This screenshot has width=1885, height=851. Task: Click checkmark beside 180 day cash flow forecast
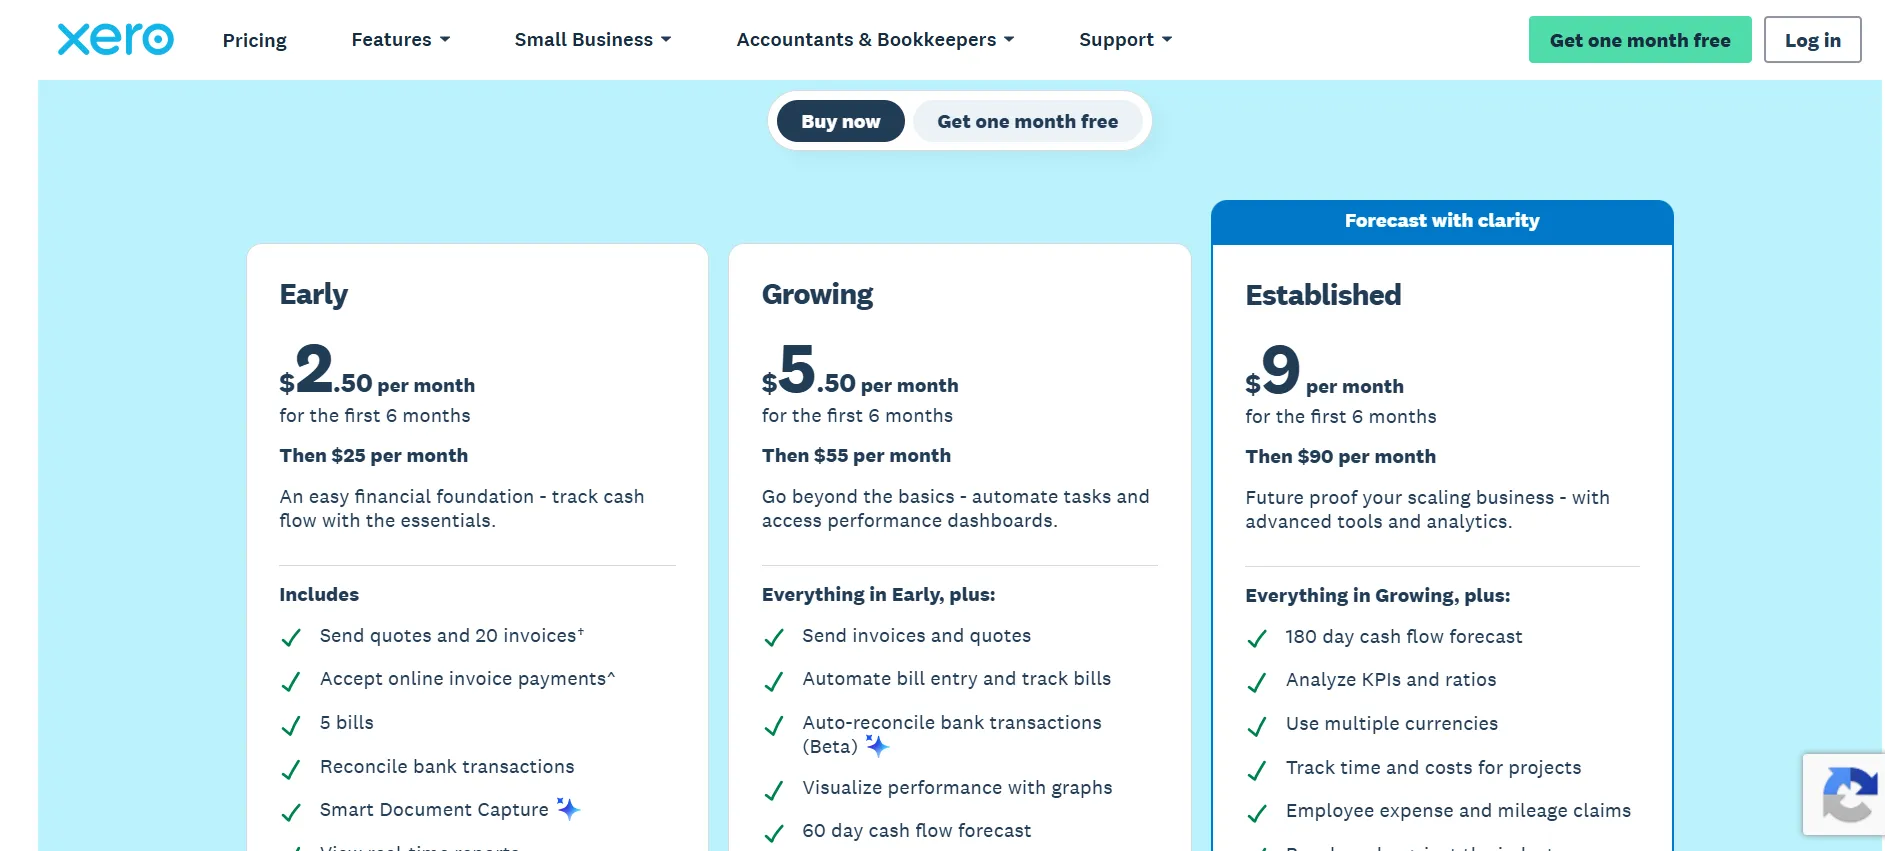tap(1257, 638)
